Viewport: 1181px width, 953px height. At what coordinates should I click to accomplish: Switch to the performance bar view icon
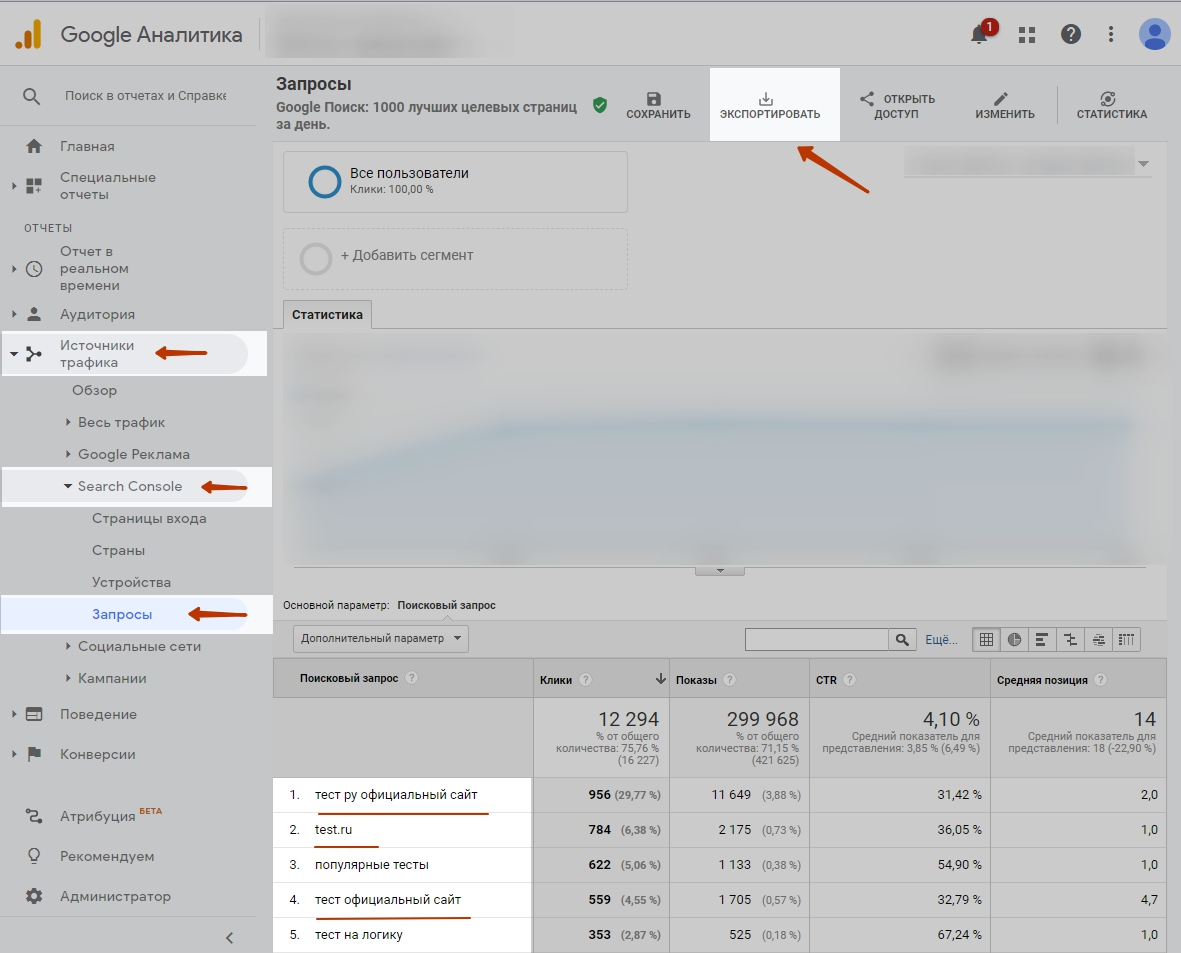(1042, 640)
